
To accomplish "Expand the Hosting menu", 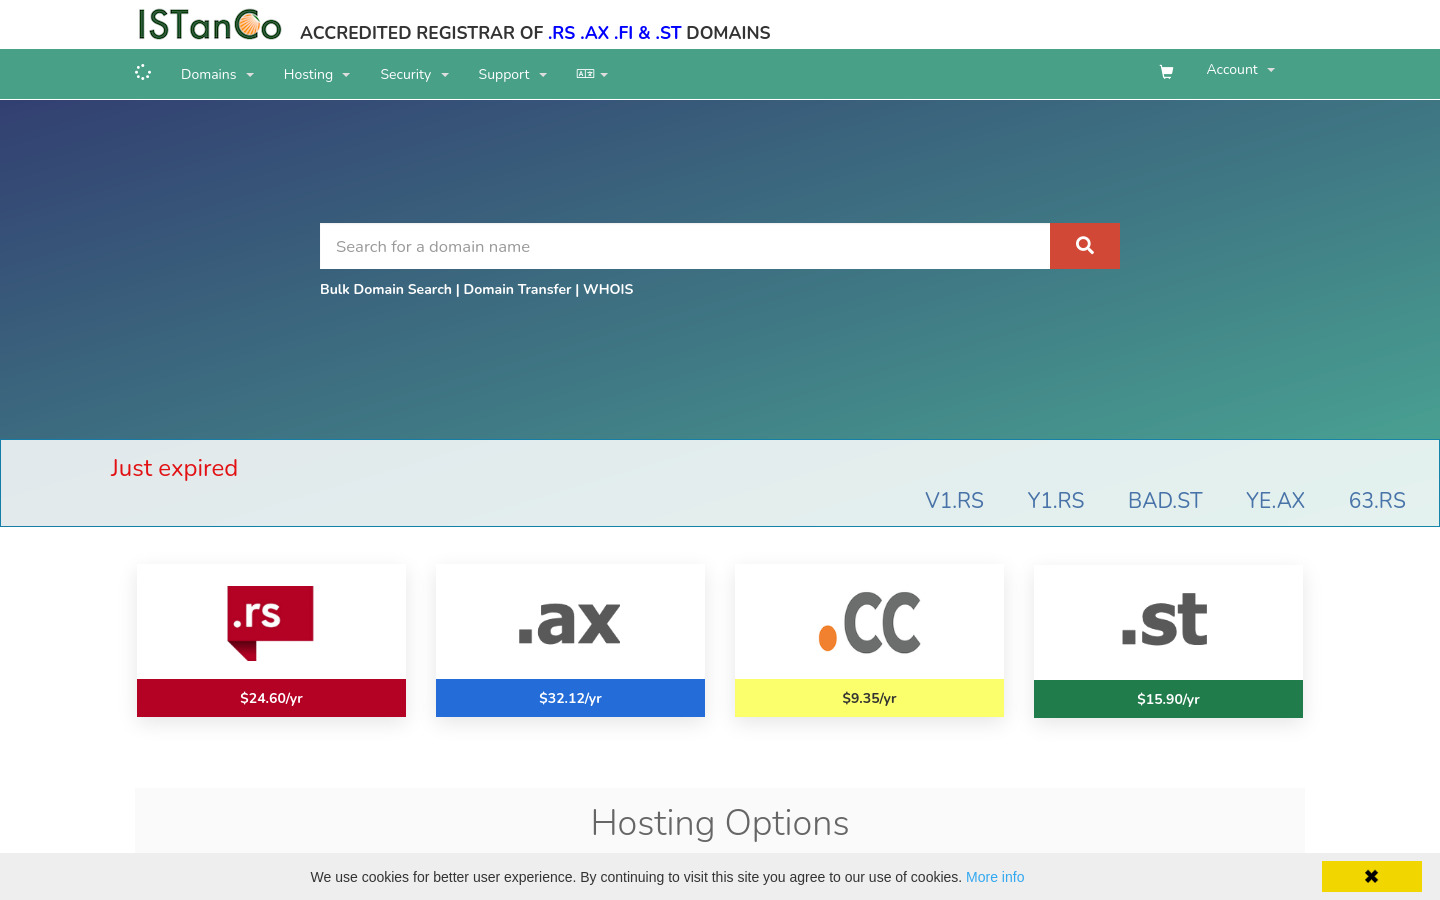I will click(x=317, y=74).
